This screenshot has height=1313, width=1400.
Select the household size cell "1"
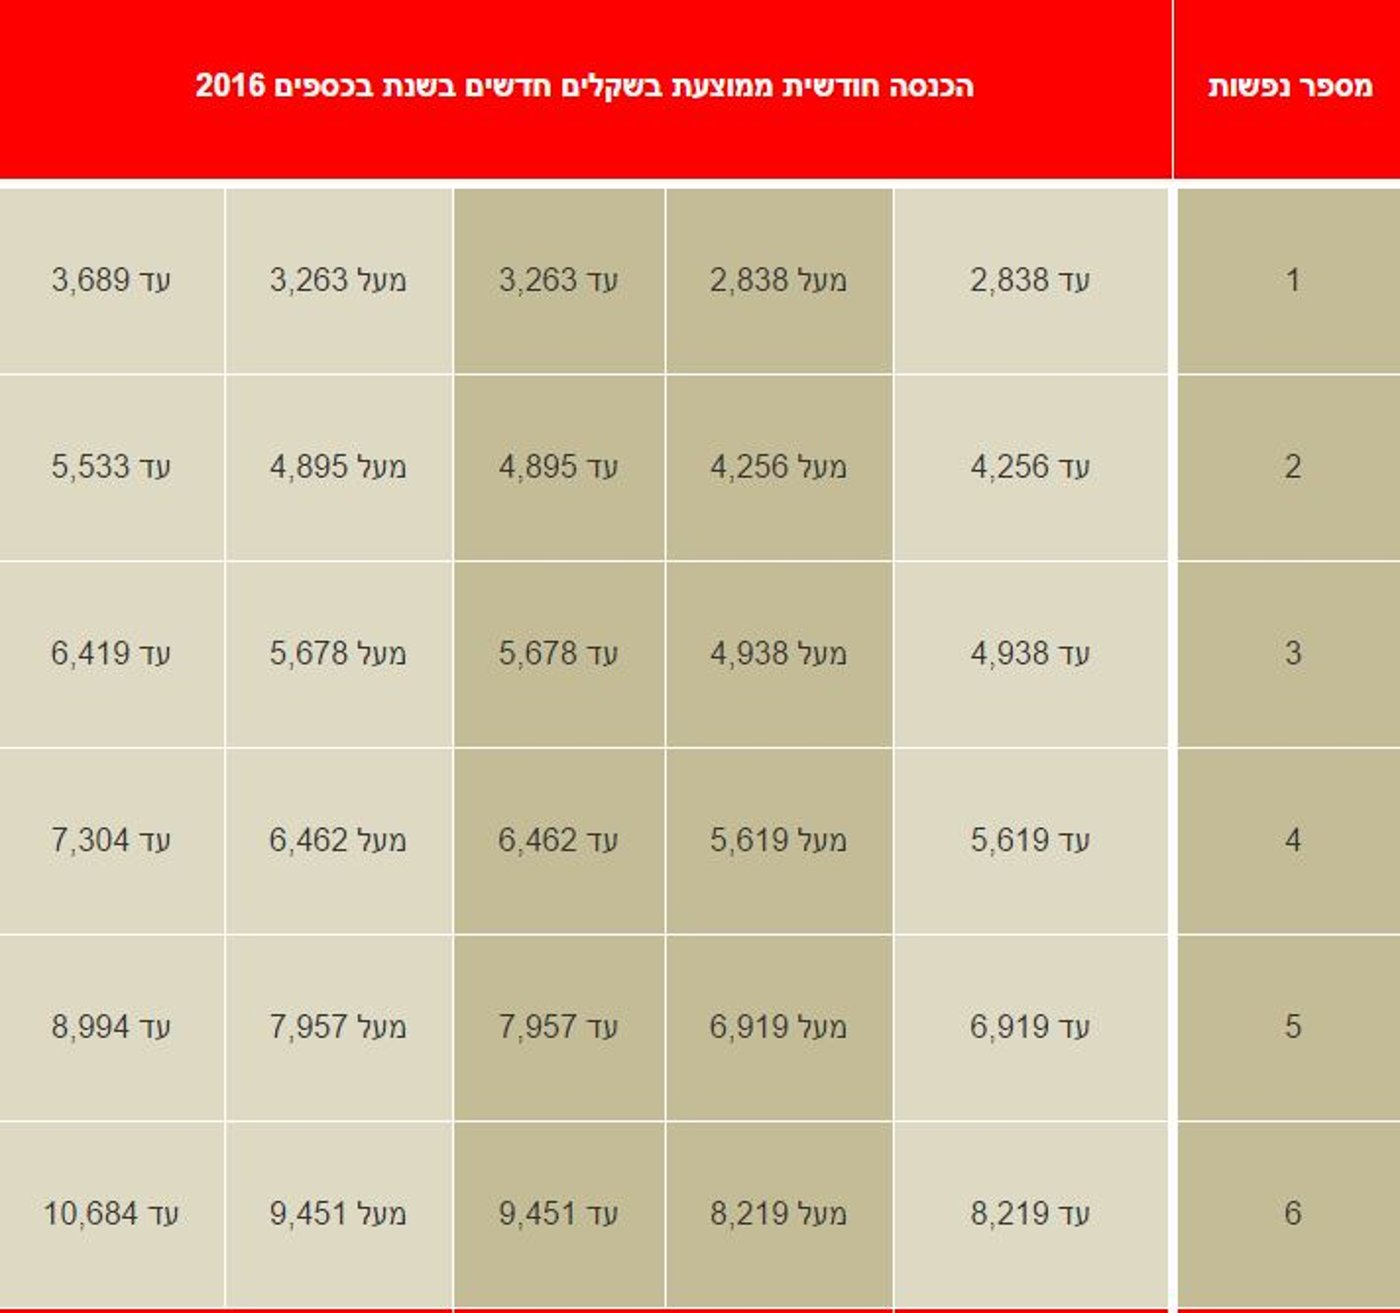1290,281
